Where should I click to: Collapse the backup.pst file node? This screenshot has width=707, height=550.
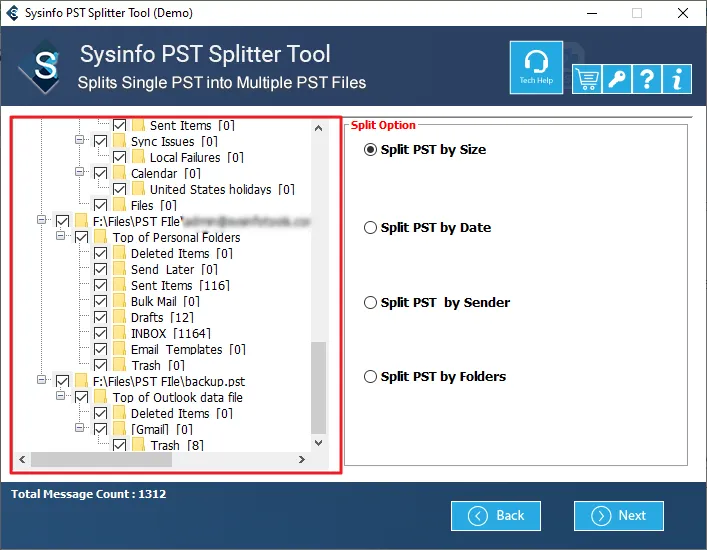41,380
